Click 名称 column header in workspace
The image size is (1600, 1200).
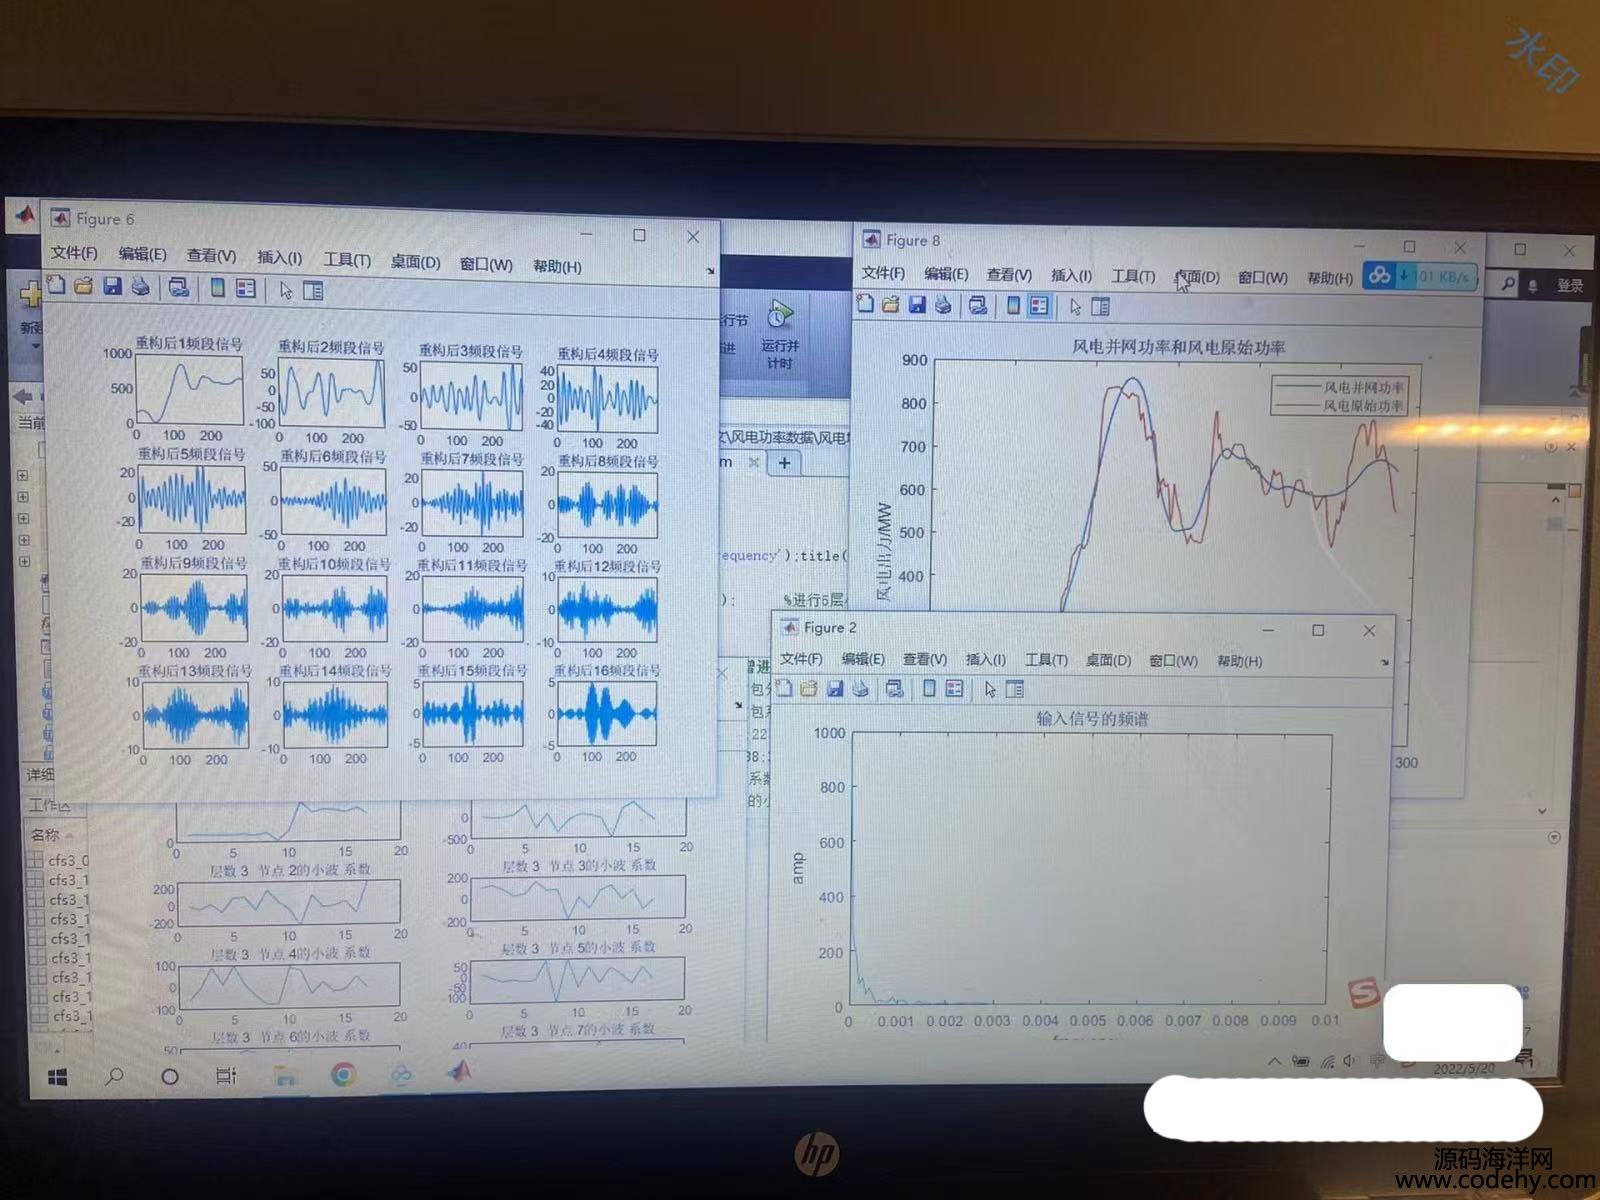[x=45, y=835]
